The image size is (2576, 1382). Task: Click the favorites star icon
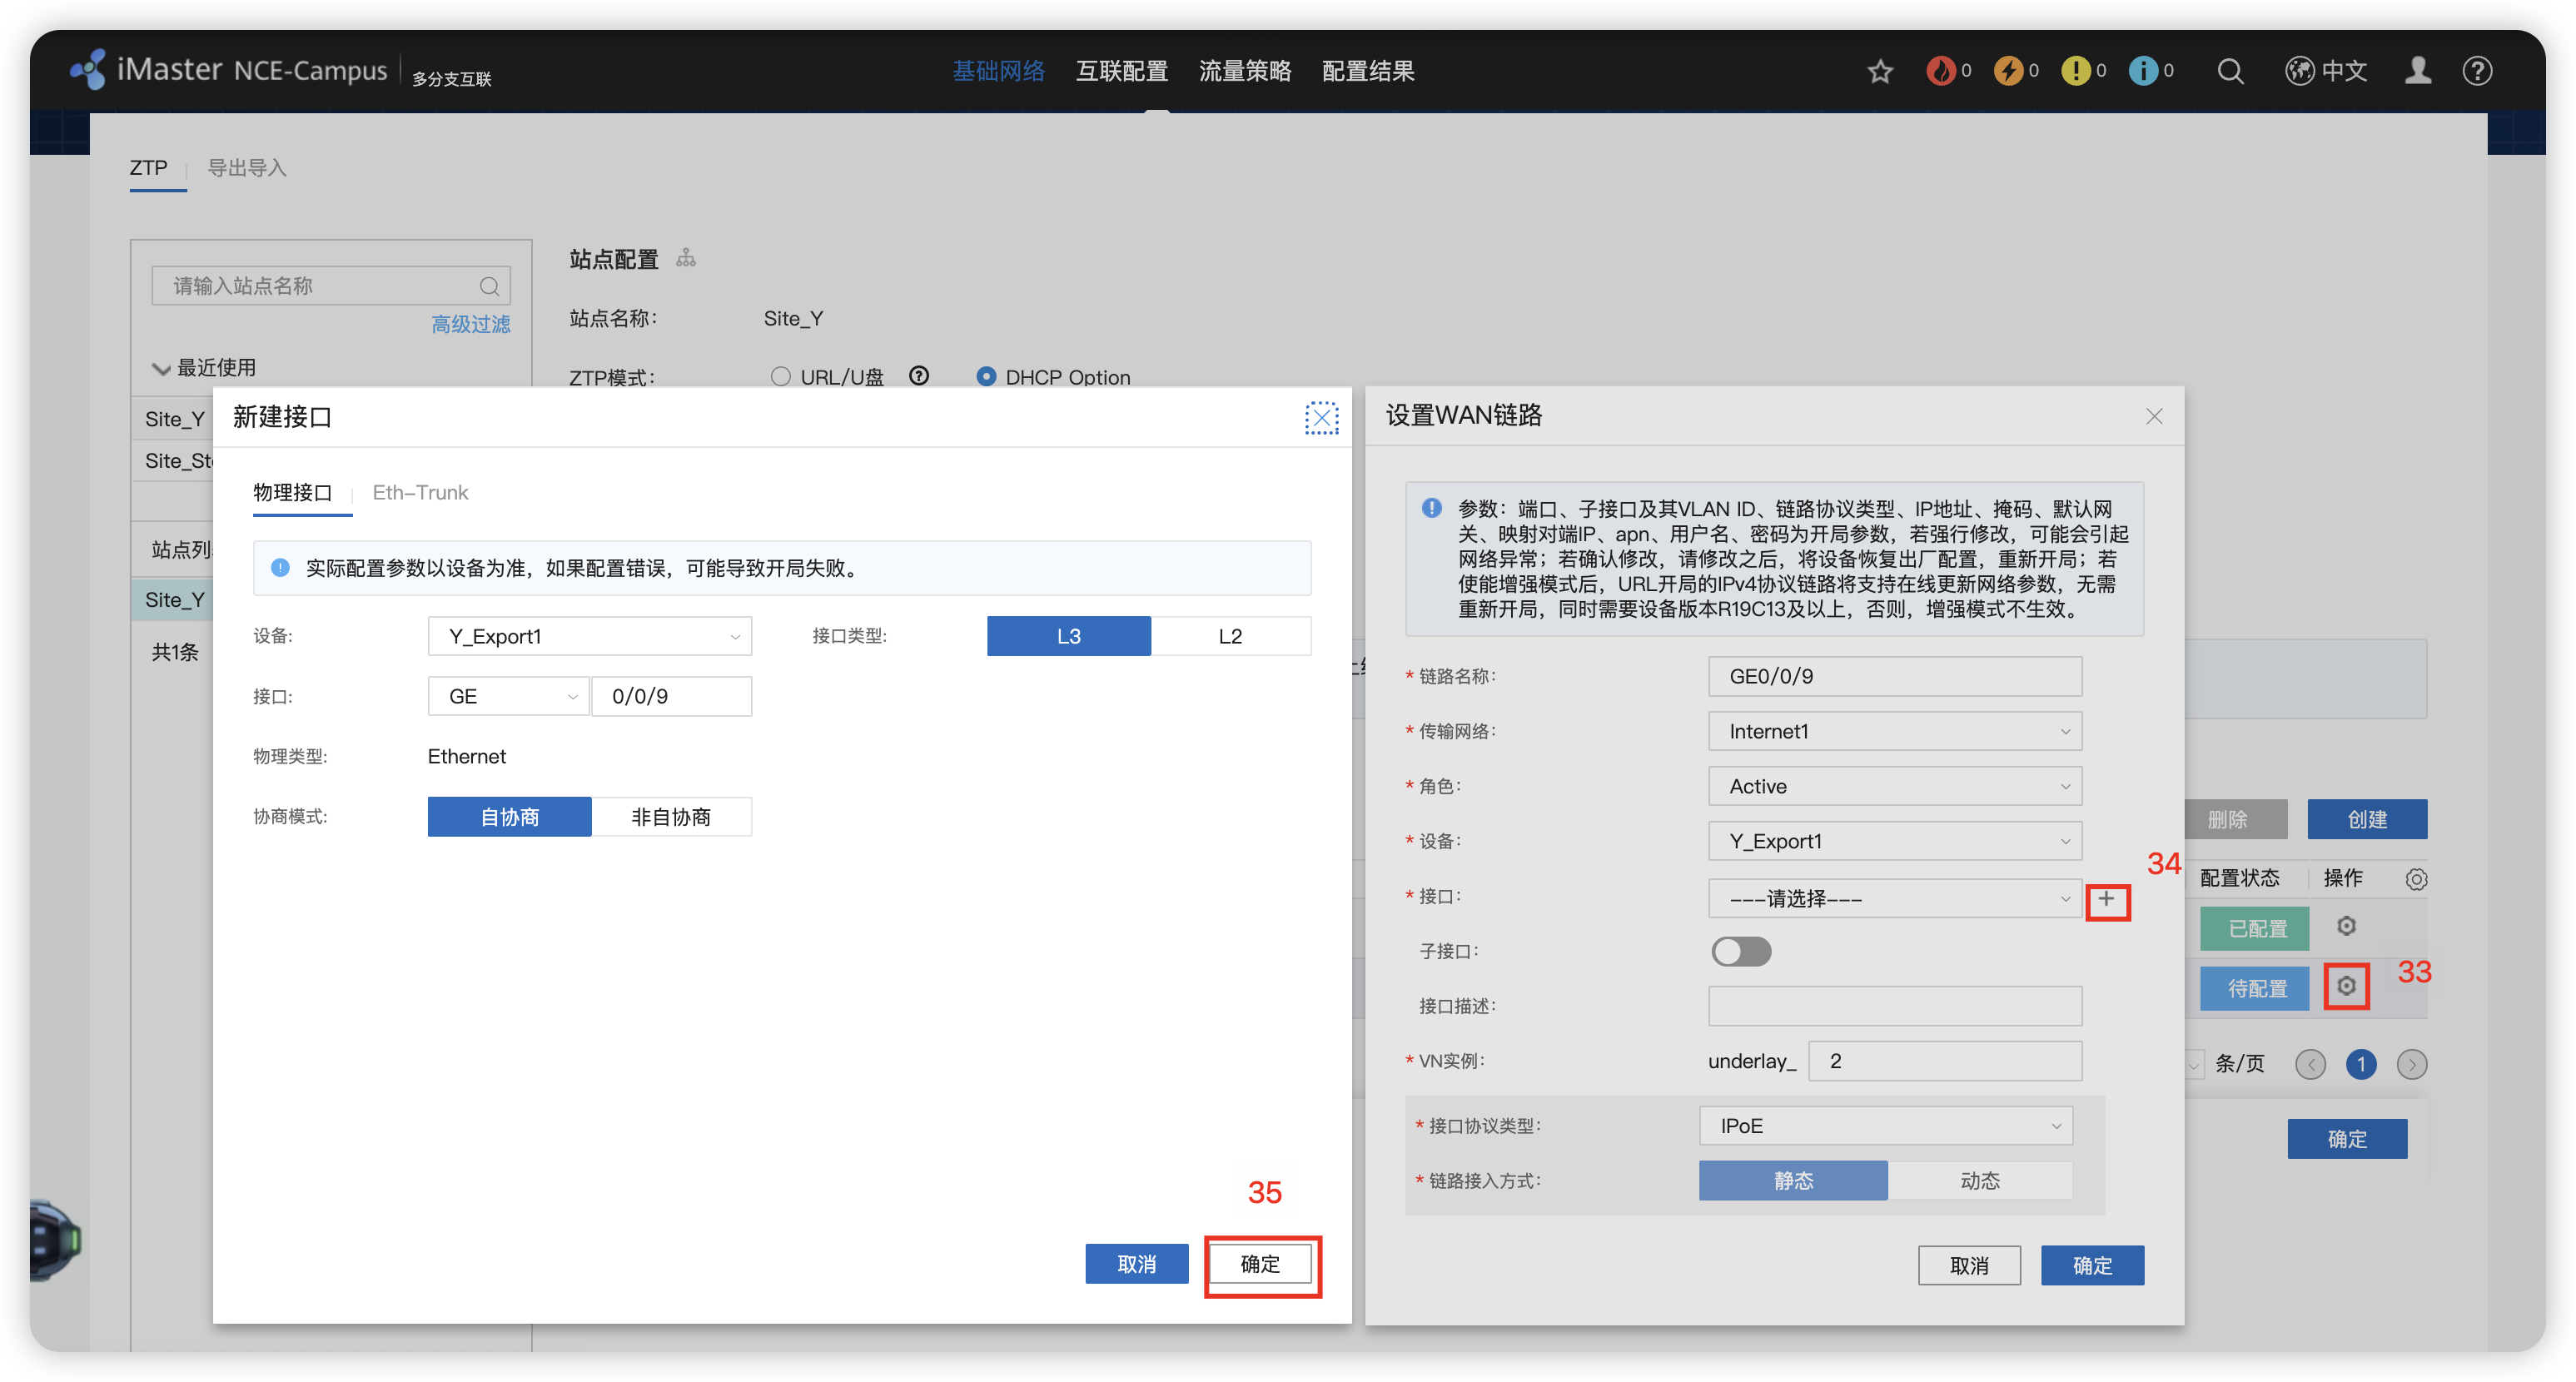coord(1880,71)
